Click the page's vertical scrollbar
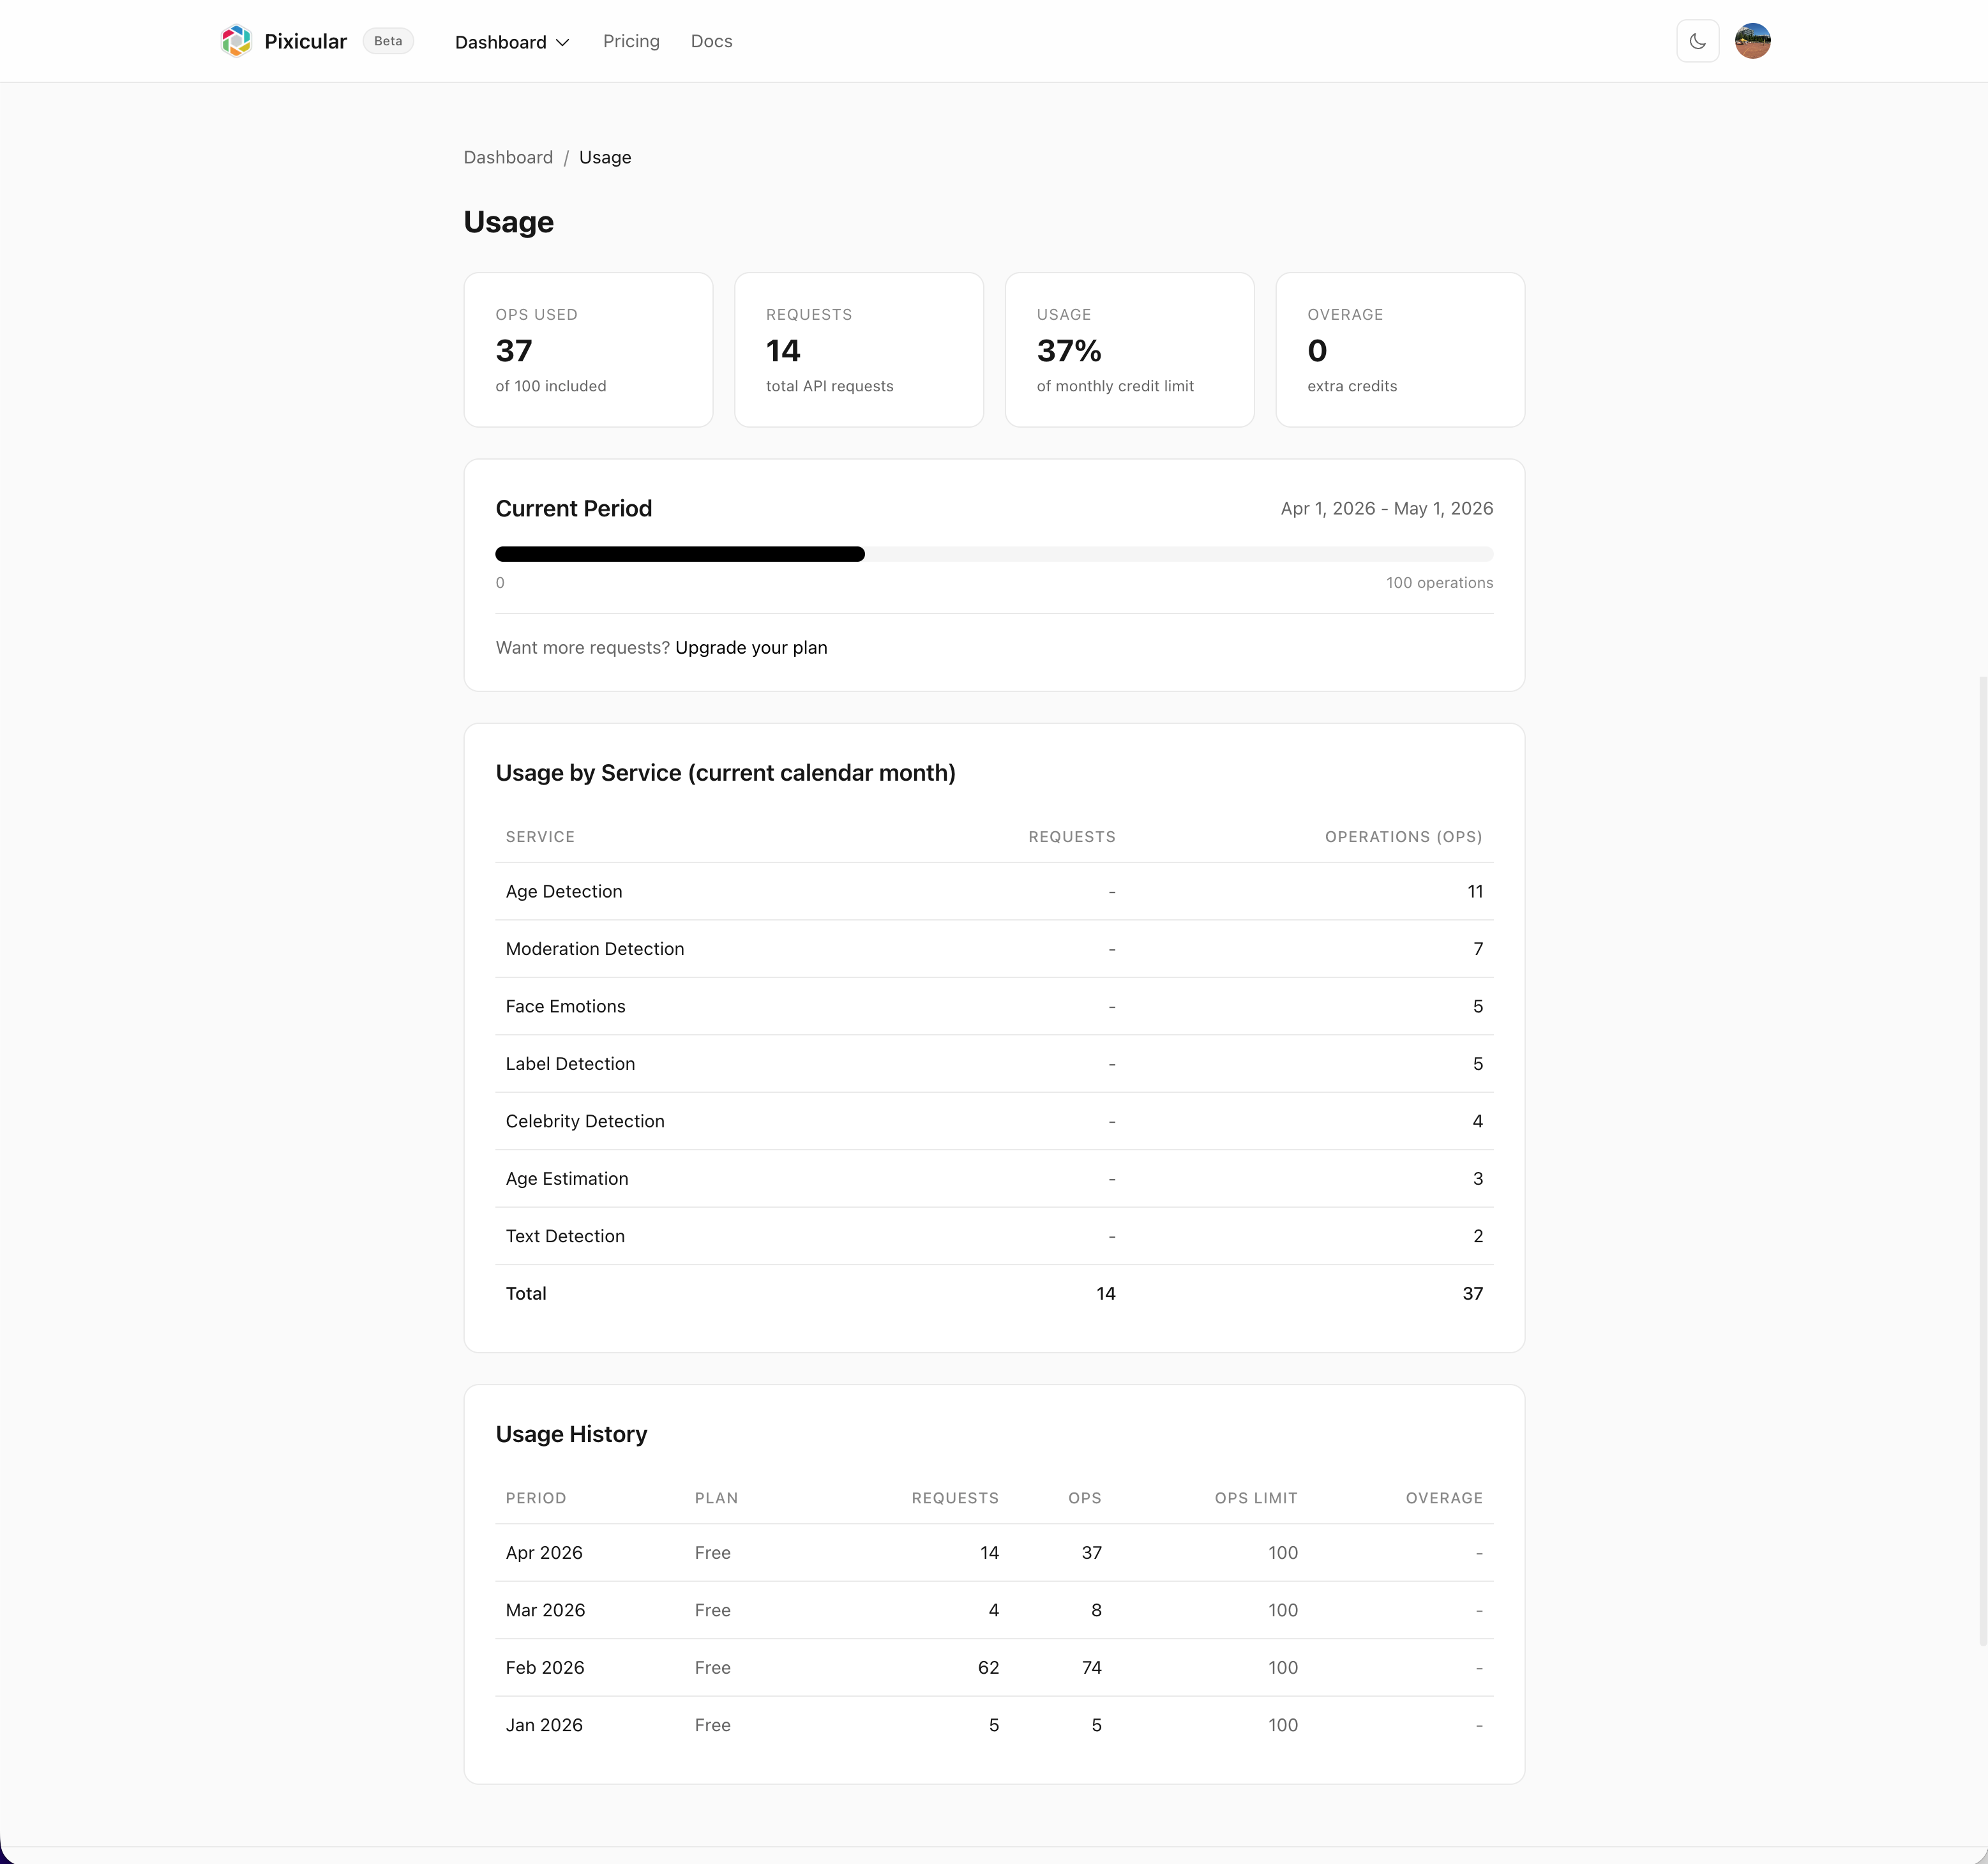This screenshot has width=1988, height=1864. tap(1982, 1160)
